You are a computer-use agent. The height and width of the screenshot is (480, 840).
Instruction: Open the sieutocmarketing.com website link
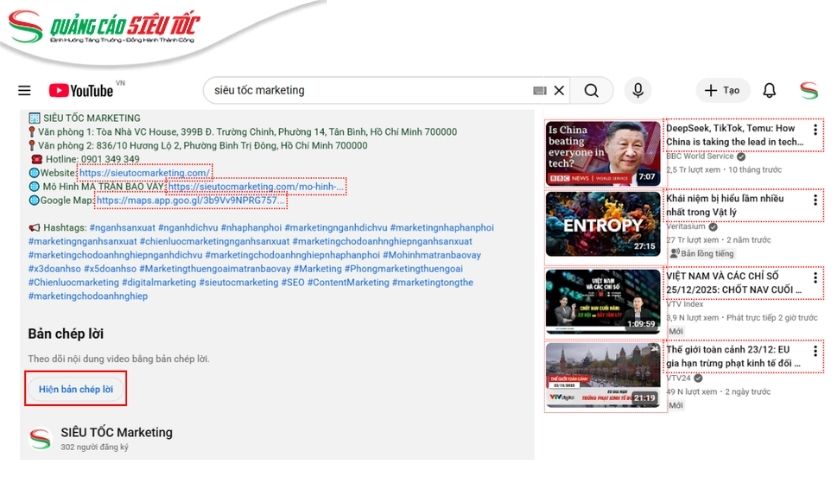coord(145,172)
